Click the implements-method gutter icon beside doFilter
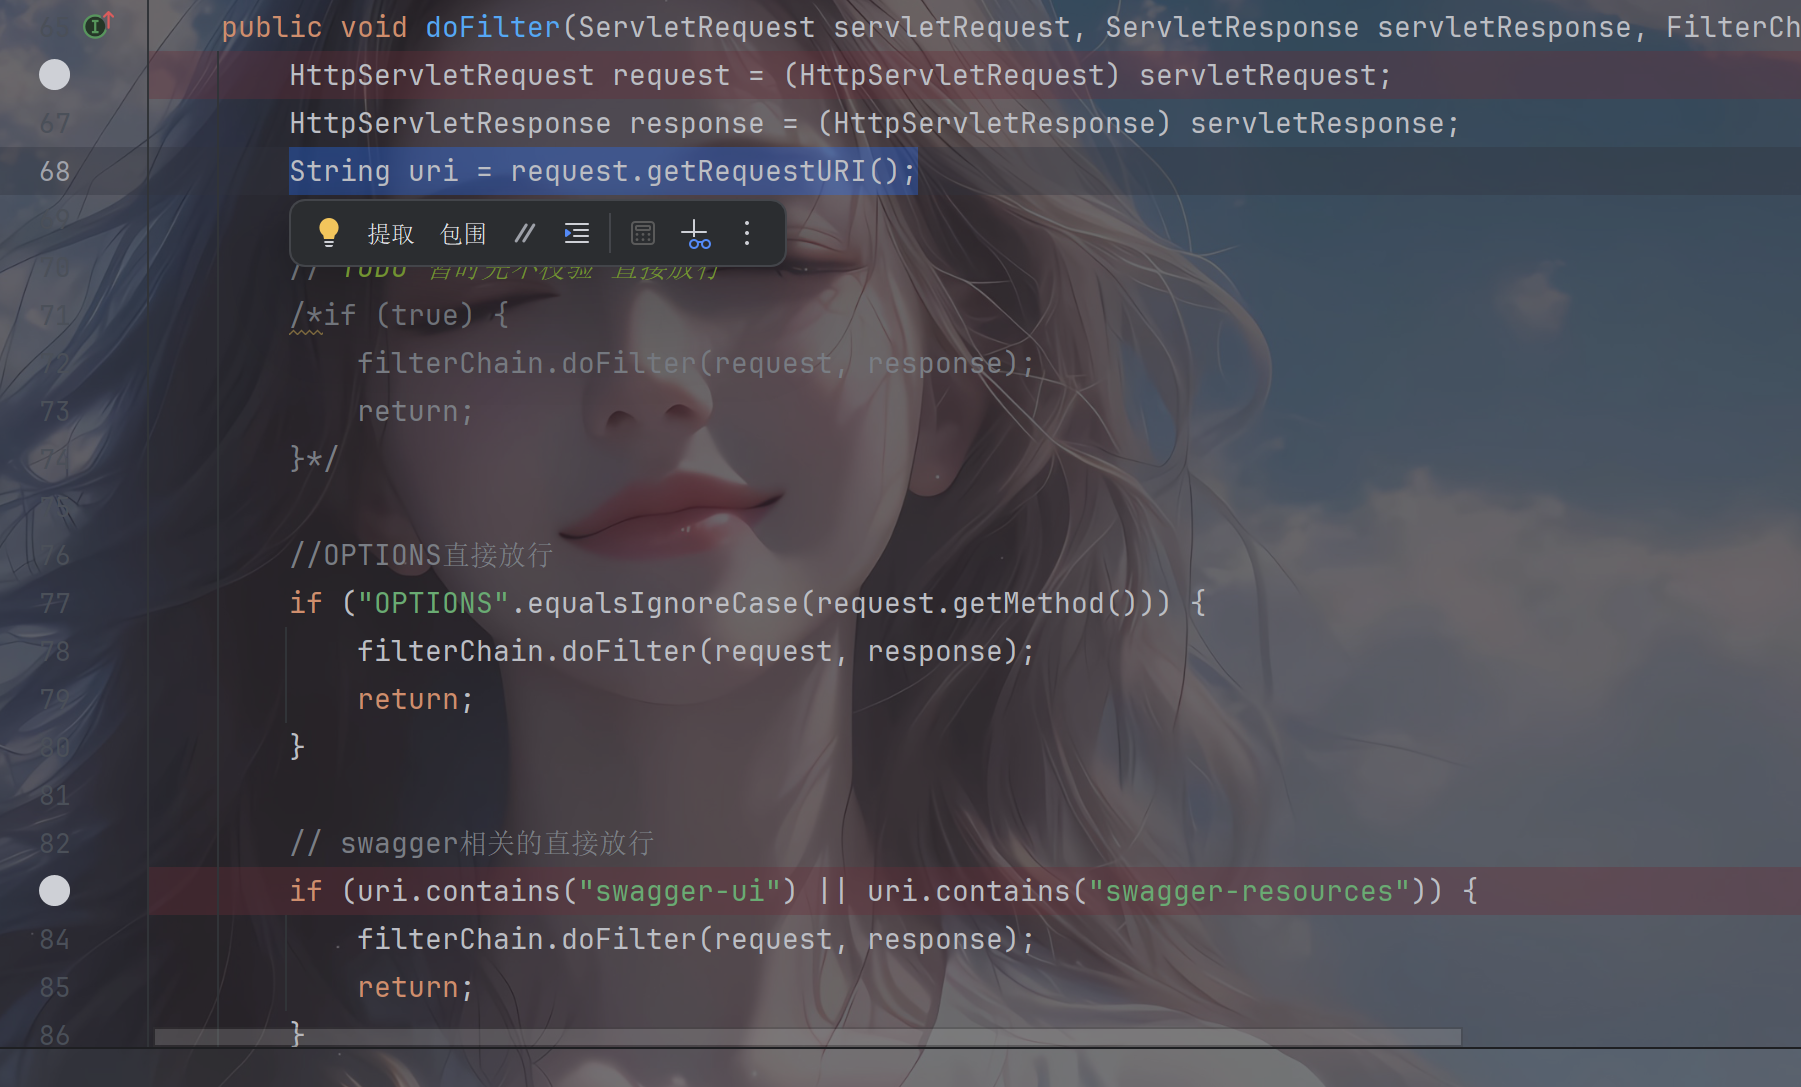Screen dimensions: 1801x1087 pyautogui.click(x=97, y=25)
